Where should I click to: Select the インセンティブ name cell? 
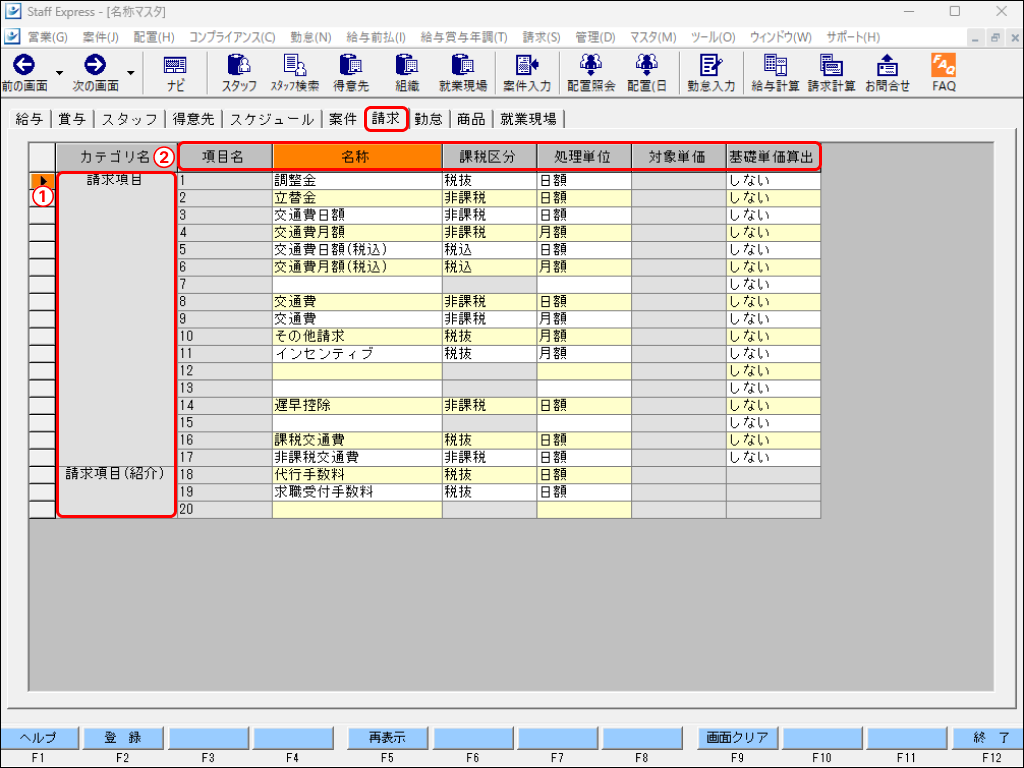357,353
